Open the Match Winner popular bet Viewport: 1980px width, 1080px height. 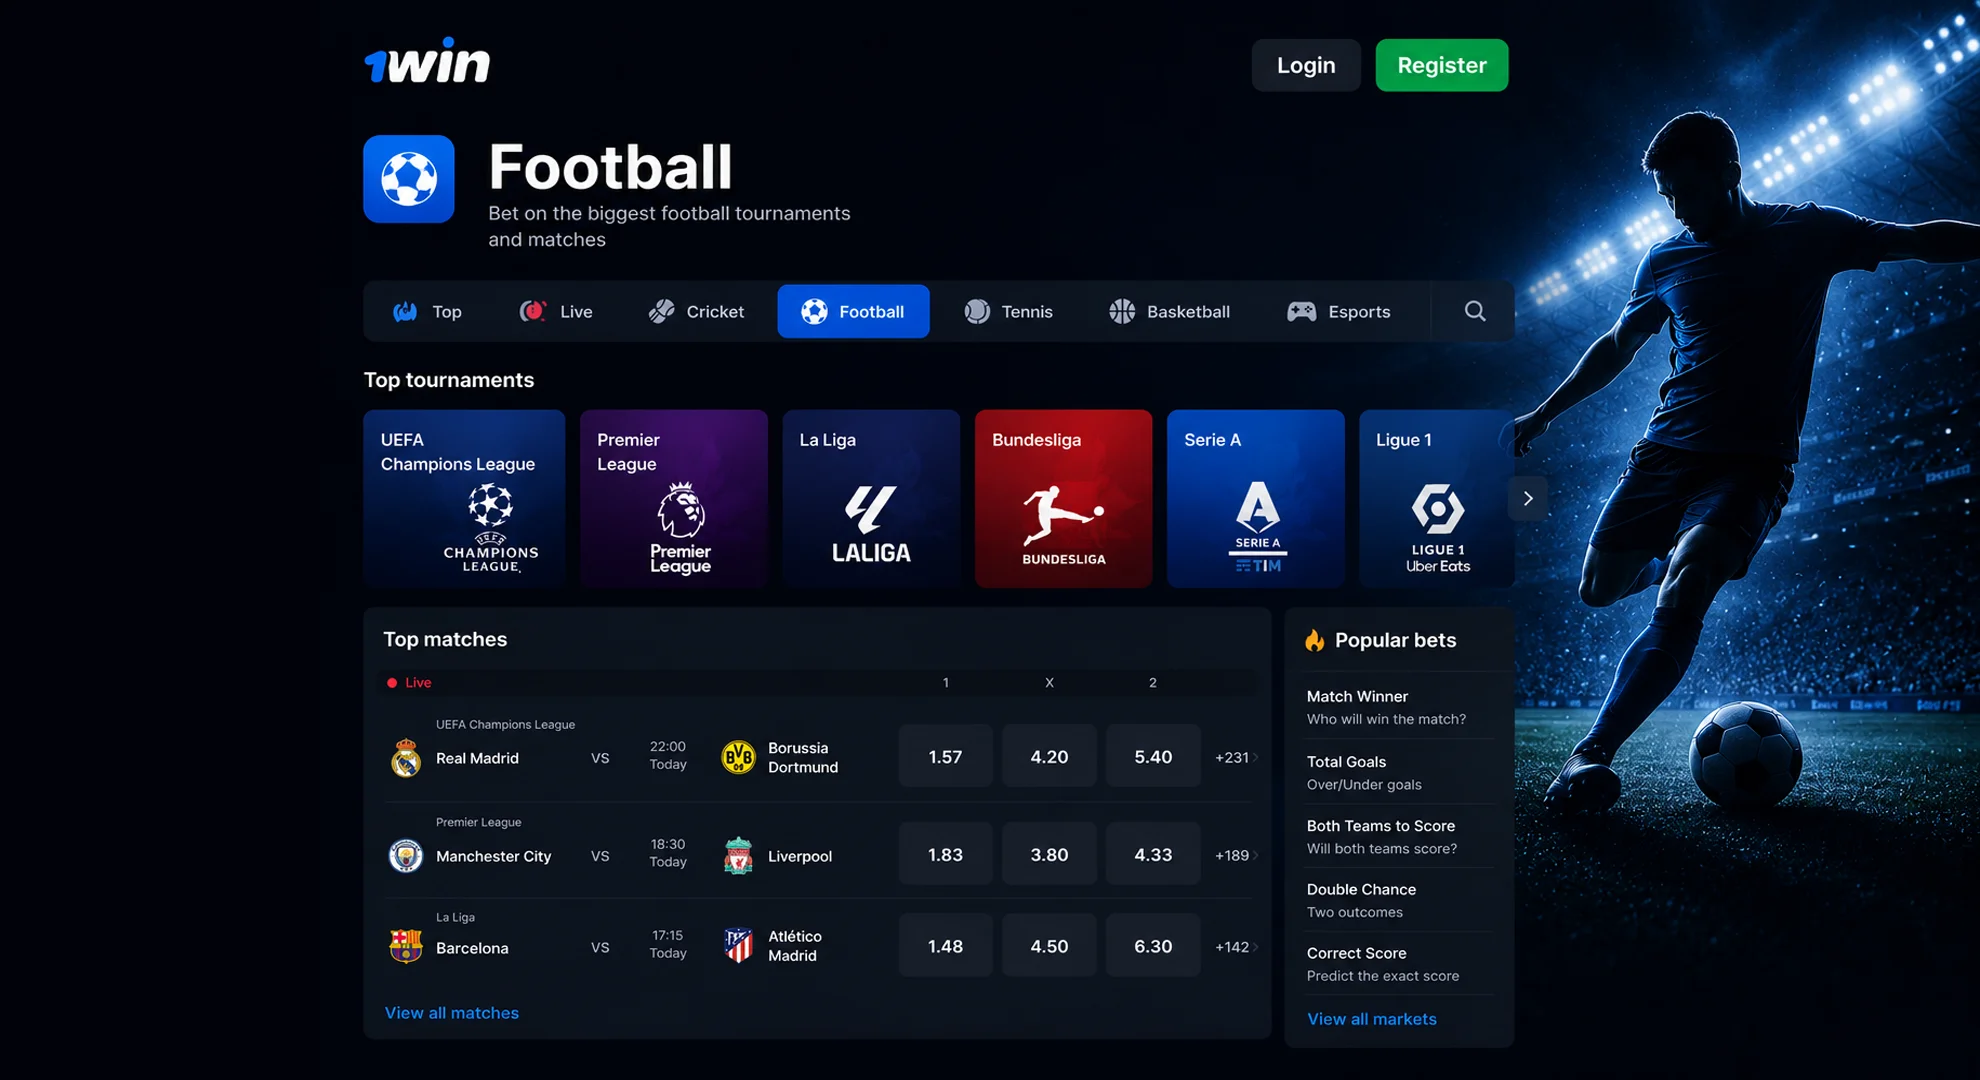tap(1399, 707)
